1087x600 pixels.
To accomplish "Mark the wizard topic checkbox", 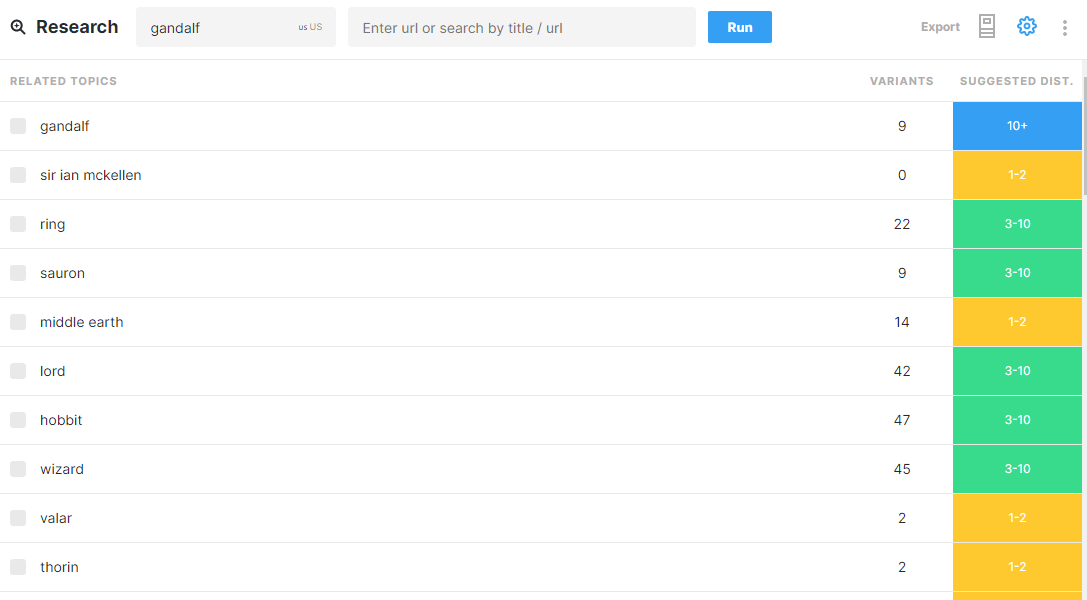I will 18,469.
